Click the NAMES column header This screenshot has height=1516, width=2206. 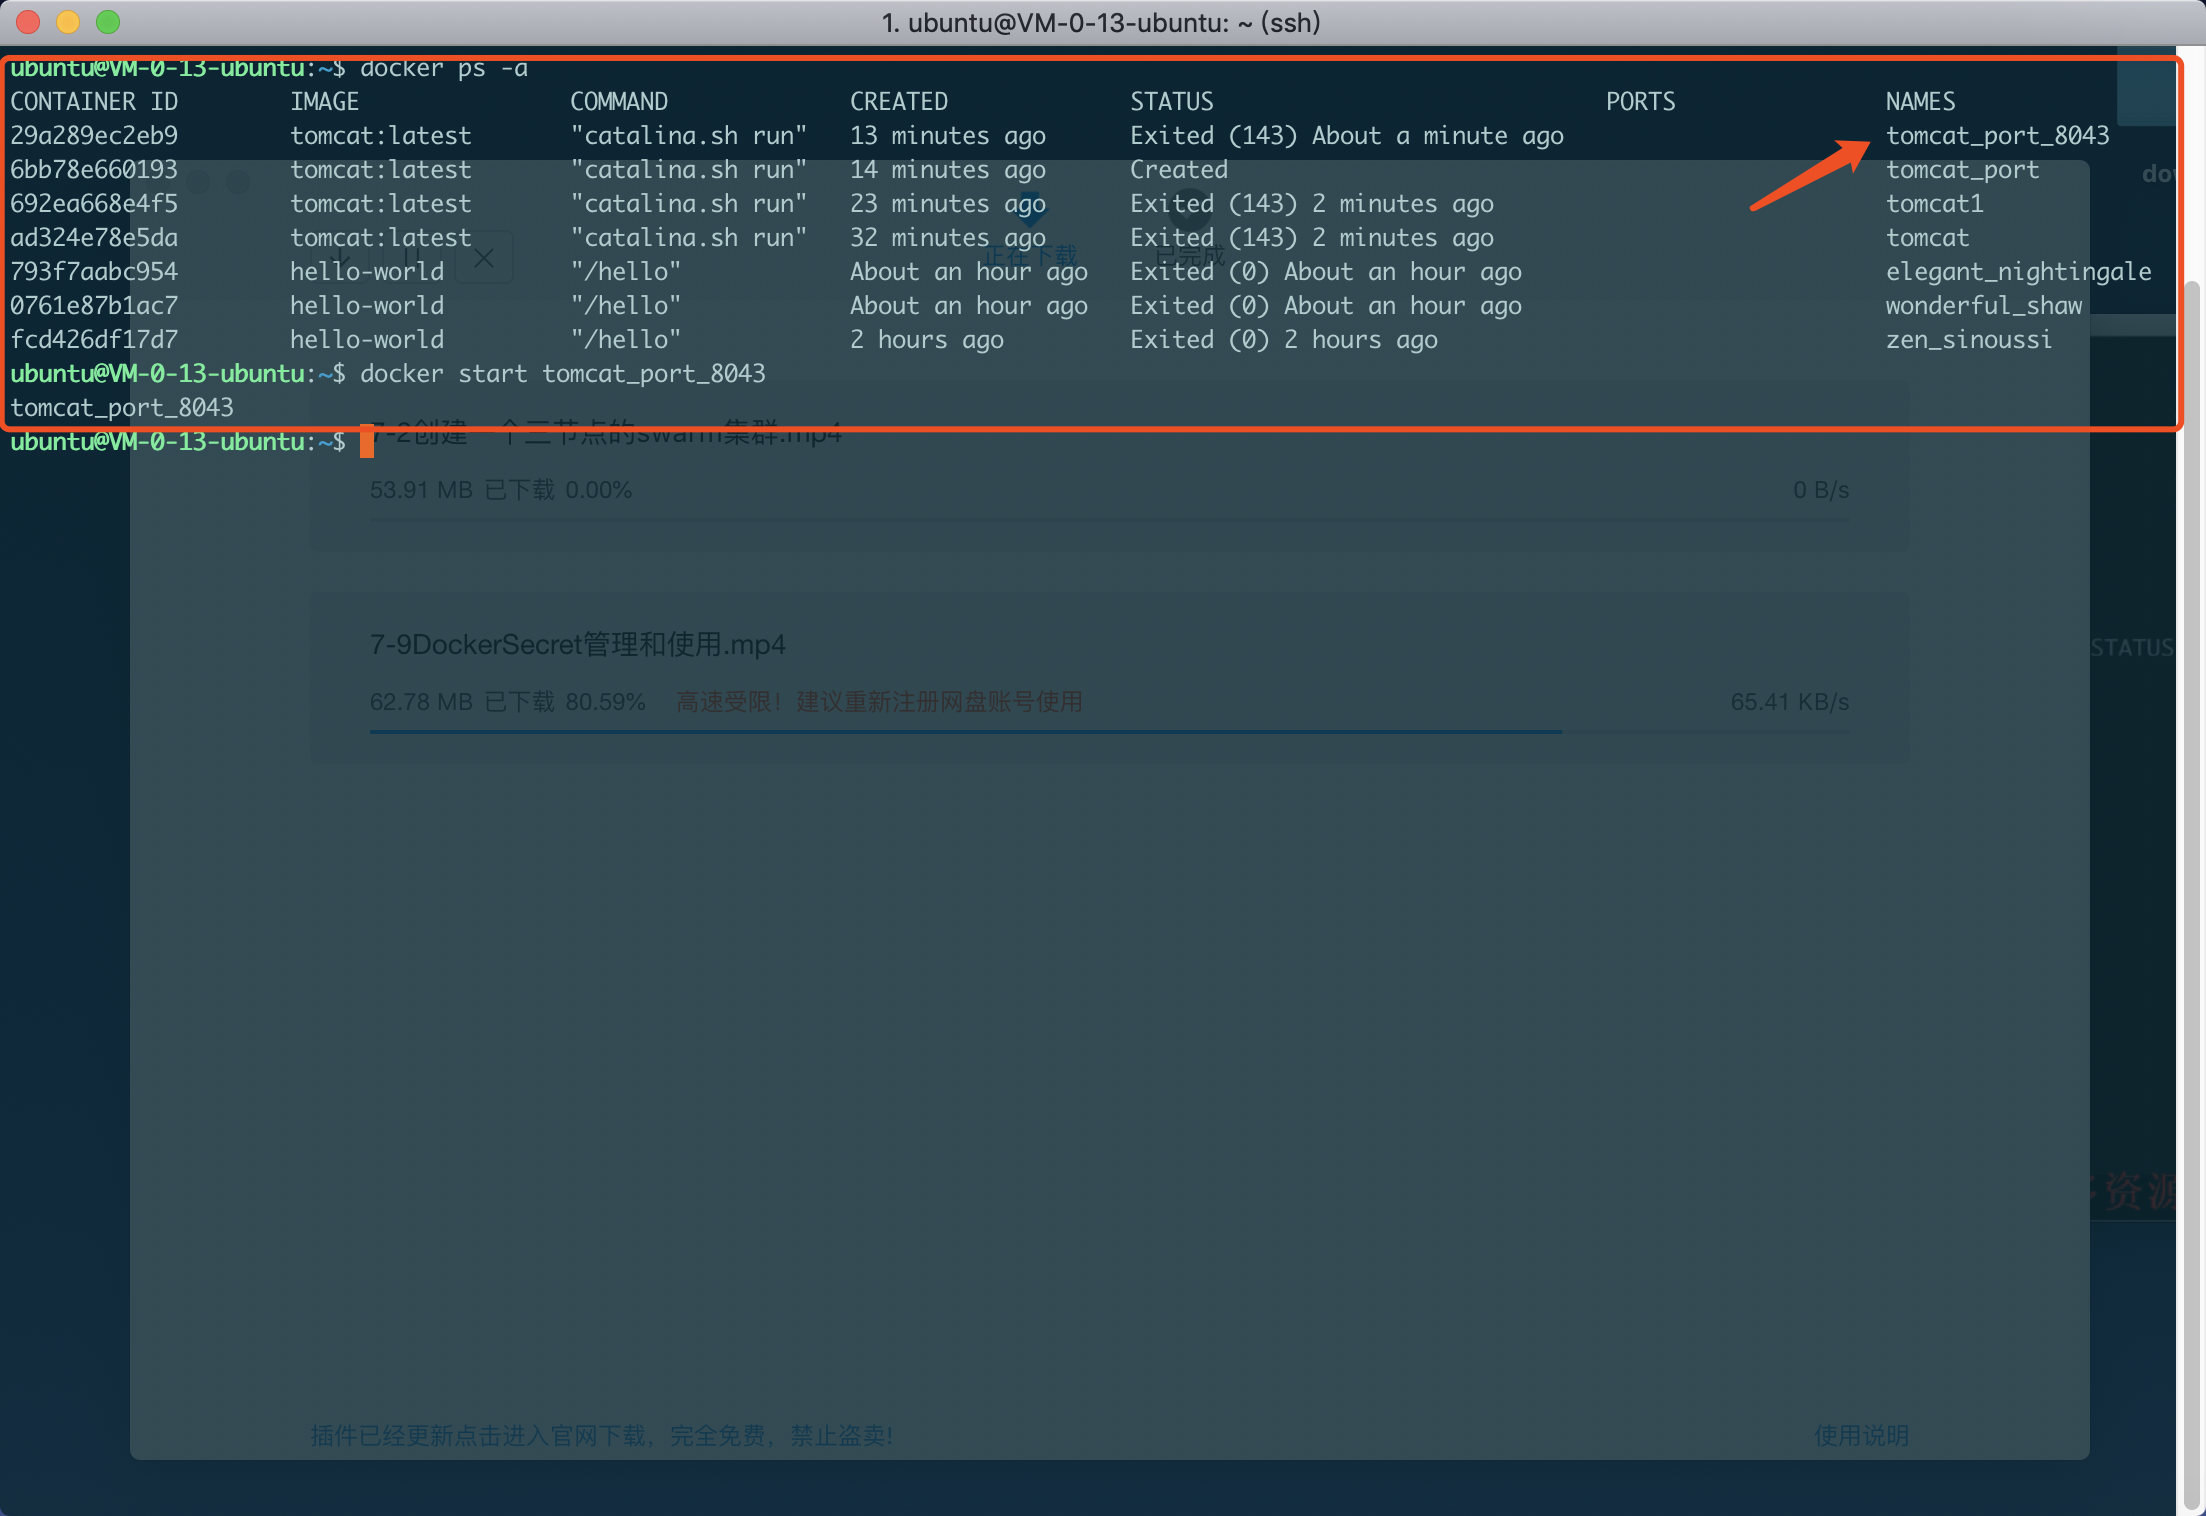pyautogui.click(x=1921, y=102)
